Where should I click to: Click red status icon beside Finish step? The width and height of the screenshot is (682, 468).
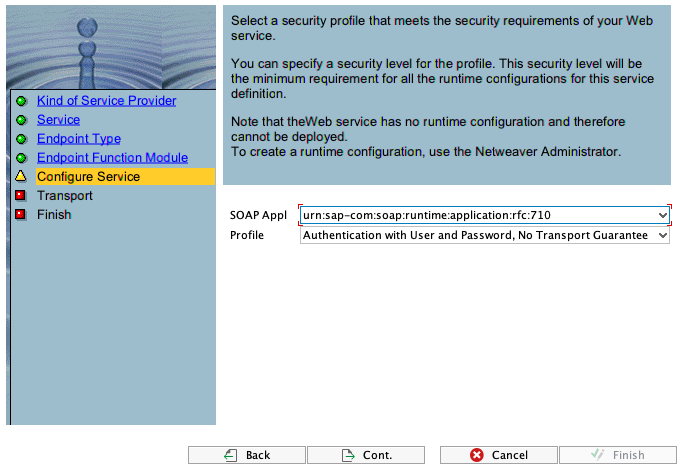[x=20, y=214]
